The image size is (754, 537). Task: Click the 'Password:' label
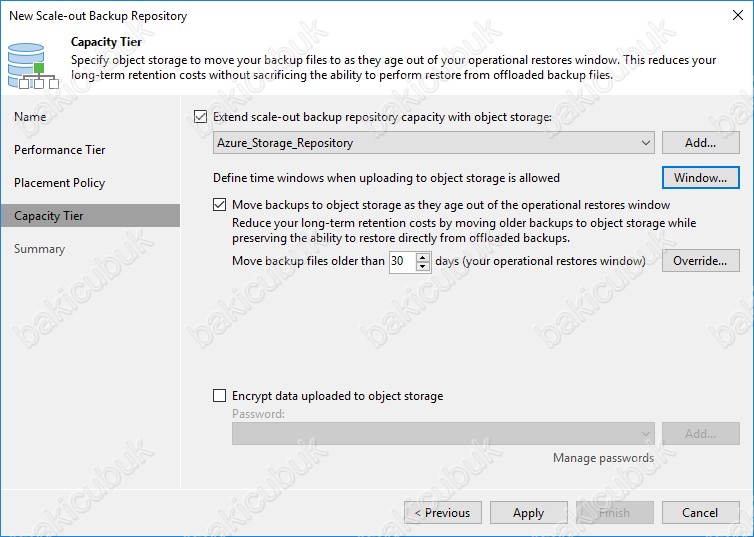[258, 414]
